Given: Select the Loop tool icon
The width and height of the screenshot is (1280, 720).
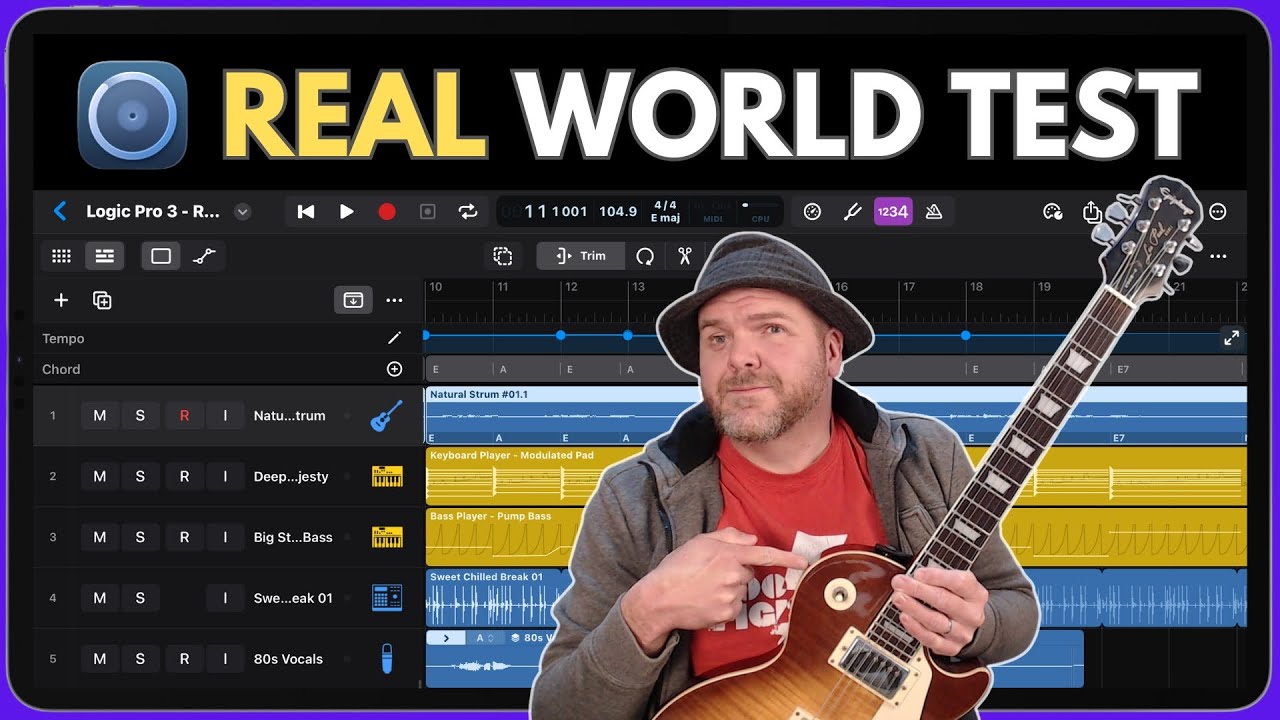Looking at the screenshot, I should pos(645,256).
